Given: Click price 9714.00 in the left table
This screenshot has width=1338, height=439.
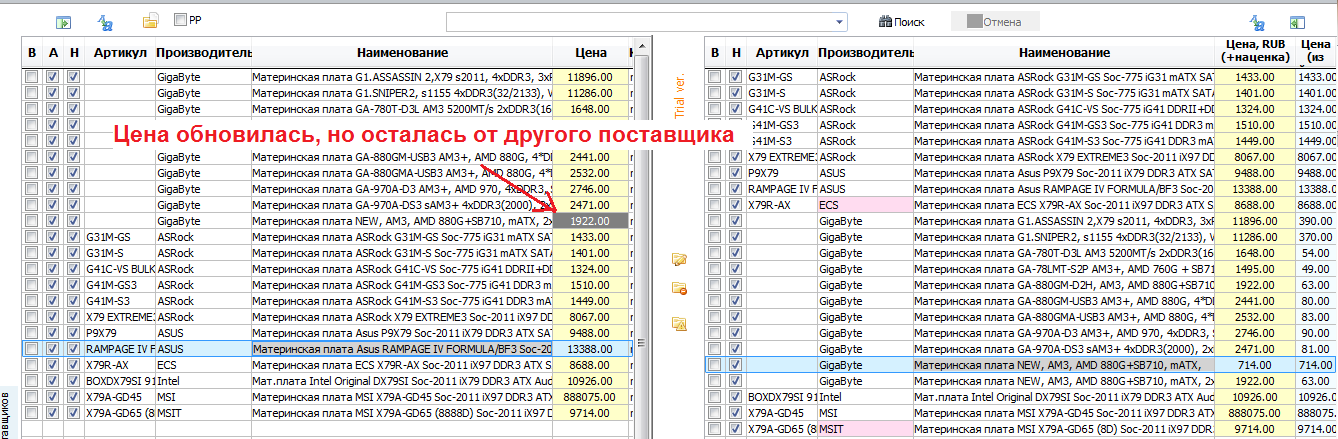Looking at the screenshot, I should click(590, 413).
